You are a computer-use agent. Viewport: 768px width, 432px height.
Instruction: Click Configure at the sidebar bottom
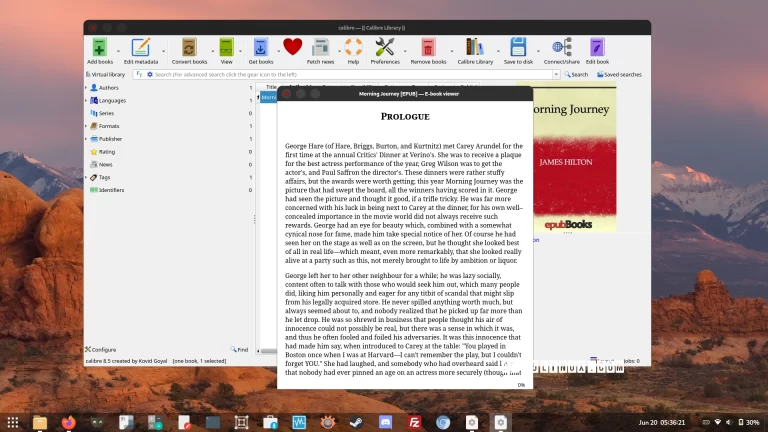click(101, 350)
